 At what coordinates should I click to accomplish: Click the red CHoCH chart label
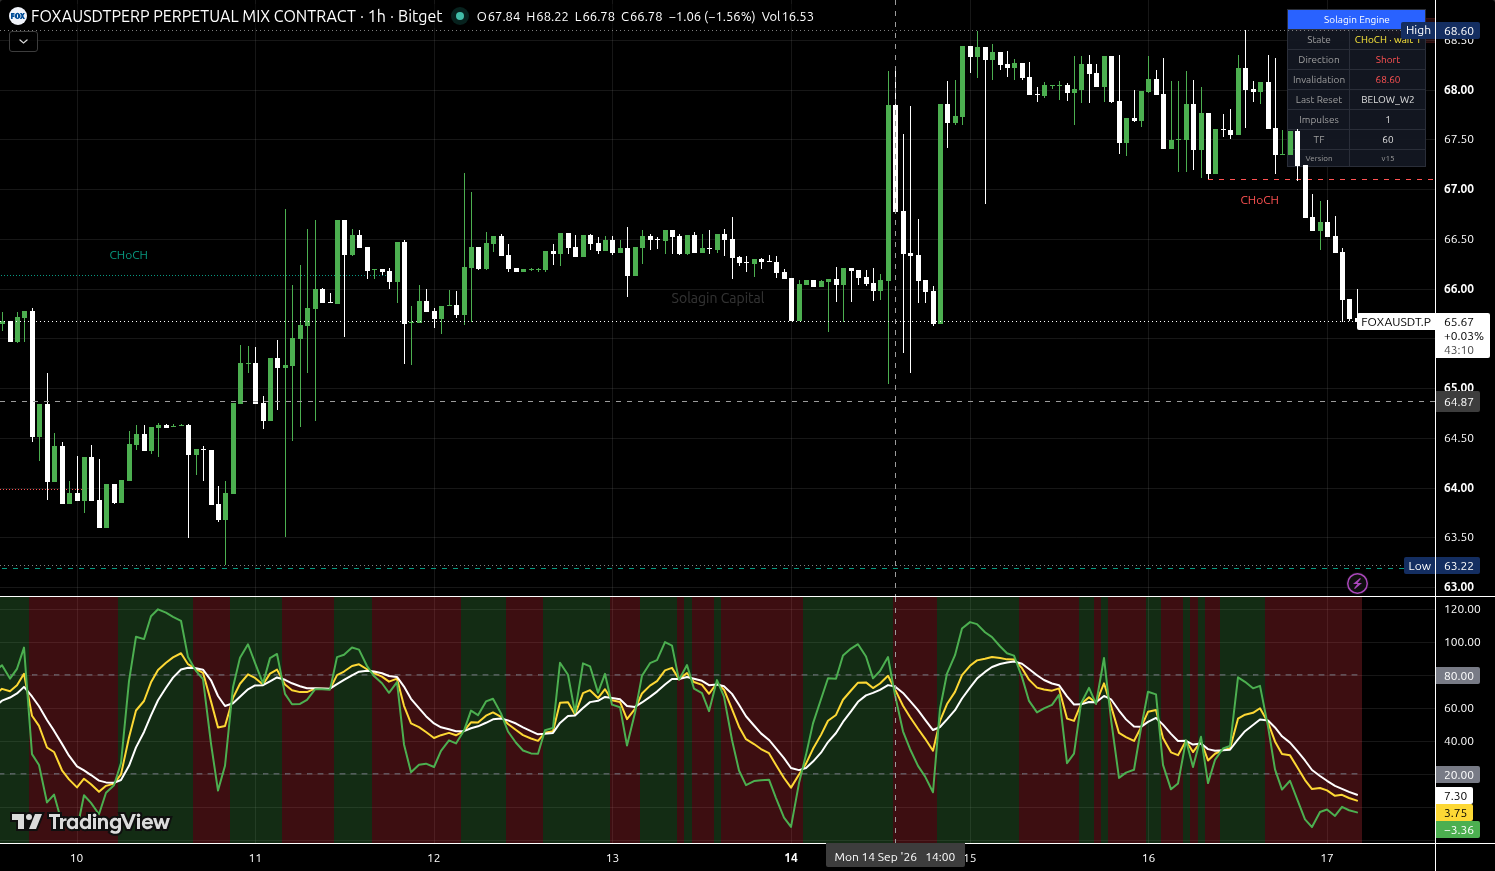[x=1259, y=200]
